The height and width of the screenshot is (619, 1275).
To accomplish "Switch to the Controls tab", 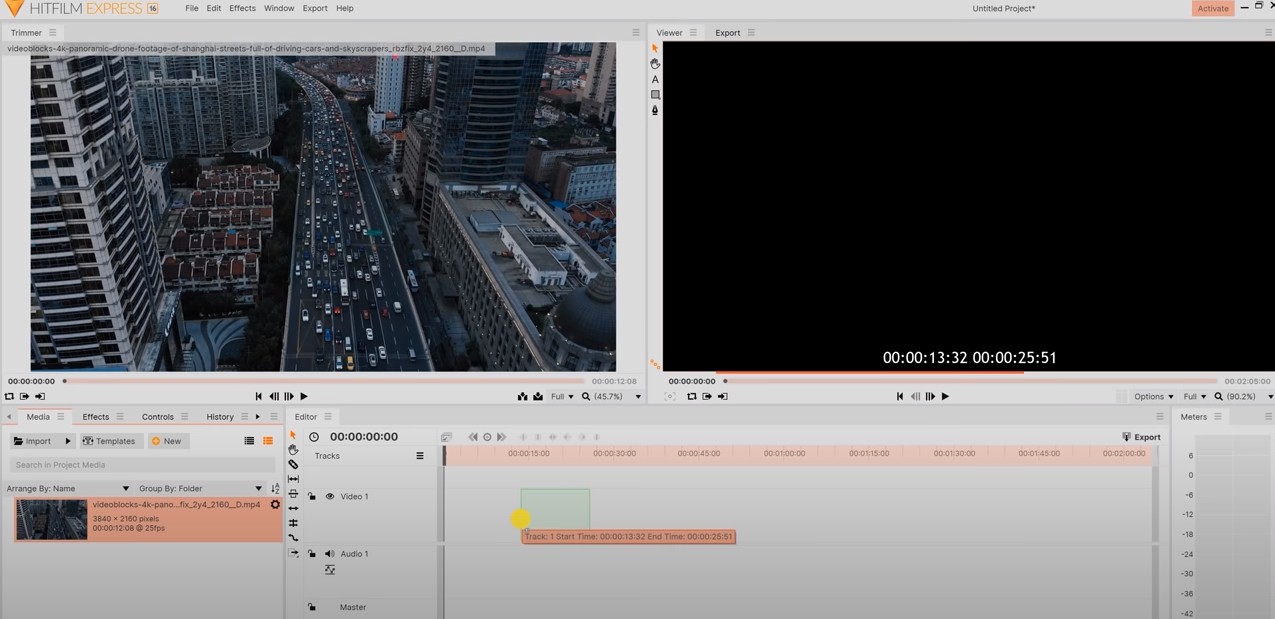I will tap(158, 417).
